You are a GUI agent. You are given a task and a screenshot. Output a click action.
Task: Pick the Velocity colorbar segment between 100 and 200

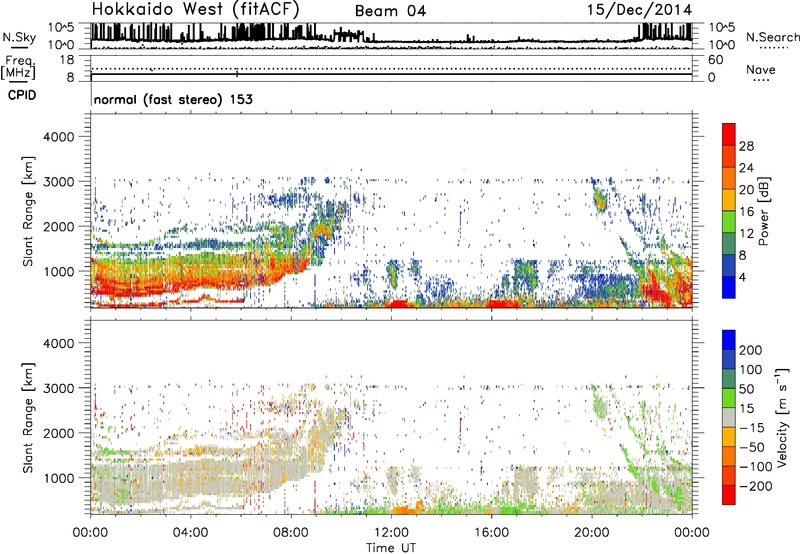(729, 359)
